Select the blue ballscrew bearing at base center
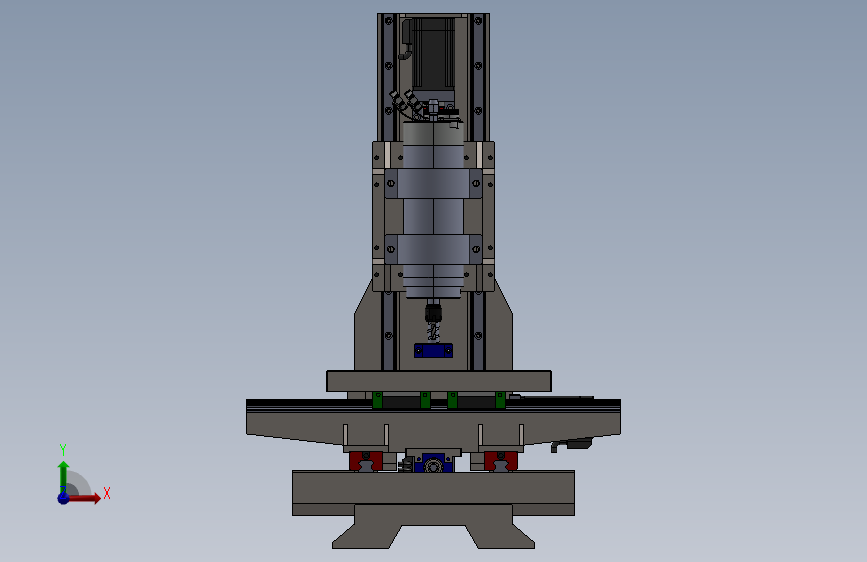Screen dimensions: 867x562 [x=433, y=464]
